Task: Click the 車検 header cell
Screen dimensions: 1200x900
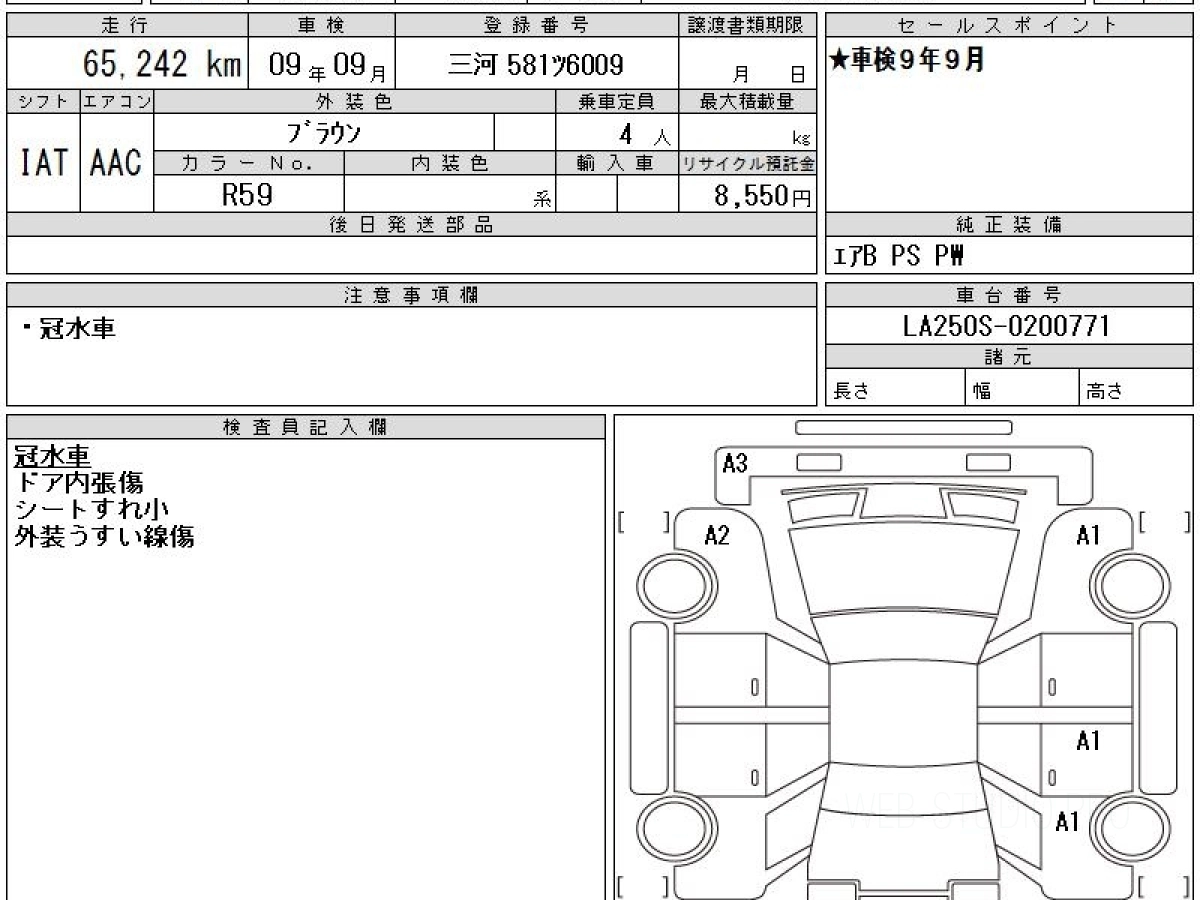Action: [320, 26]
